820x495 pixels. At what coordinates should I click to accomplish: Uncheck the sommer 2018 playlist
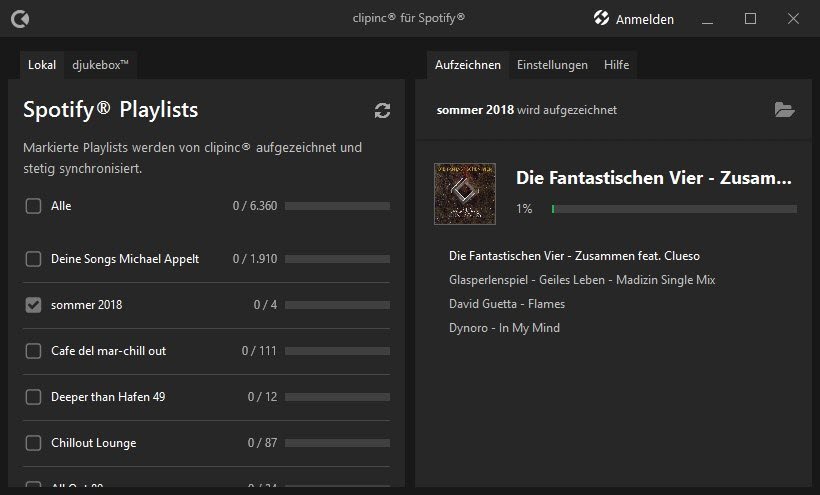pos(33,305)
